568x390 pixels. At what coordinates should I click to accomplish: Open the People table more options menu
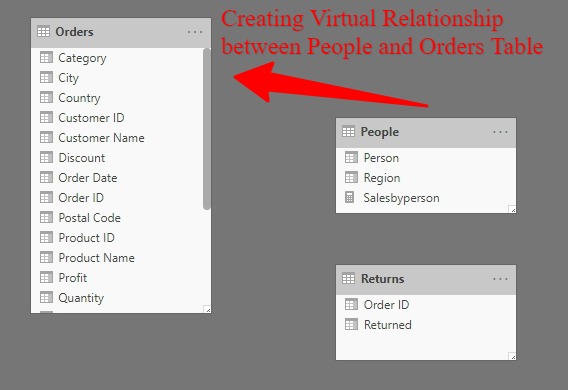(500, 132)
